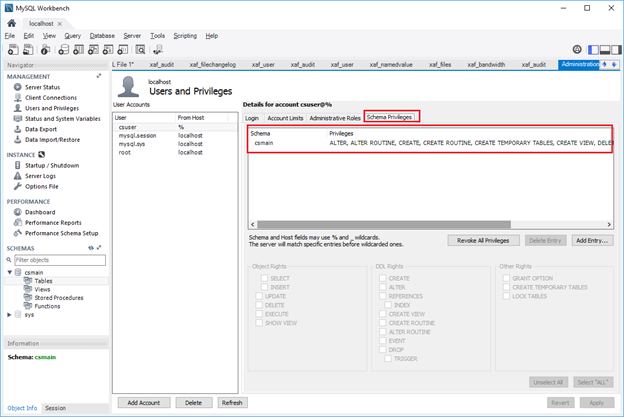
Task: Switch to the Account Limits tab
Action: [285, 118]
